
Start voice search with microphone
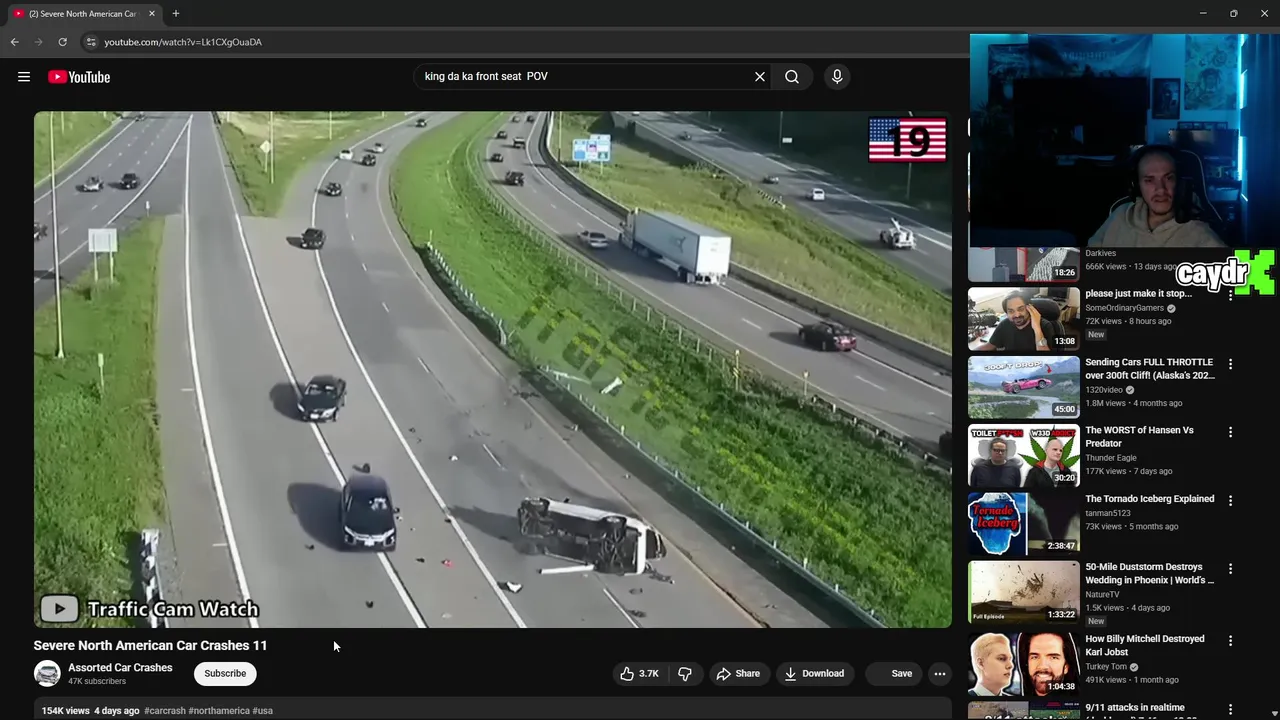[x=837, y=77]
